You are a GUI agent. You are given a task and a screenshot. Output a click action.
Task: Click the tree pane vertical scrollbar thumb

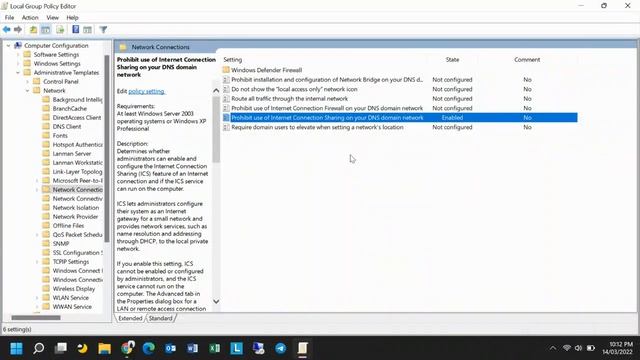pos(107,149)
